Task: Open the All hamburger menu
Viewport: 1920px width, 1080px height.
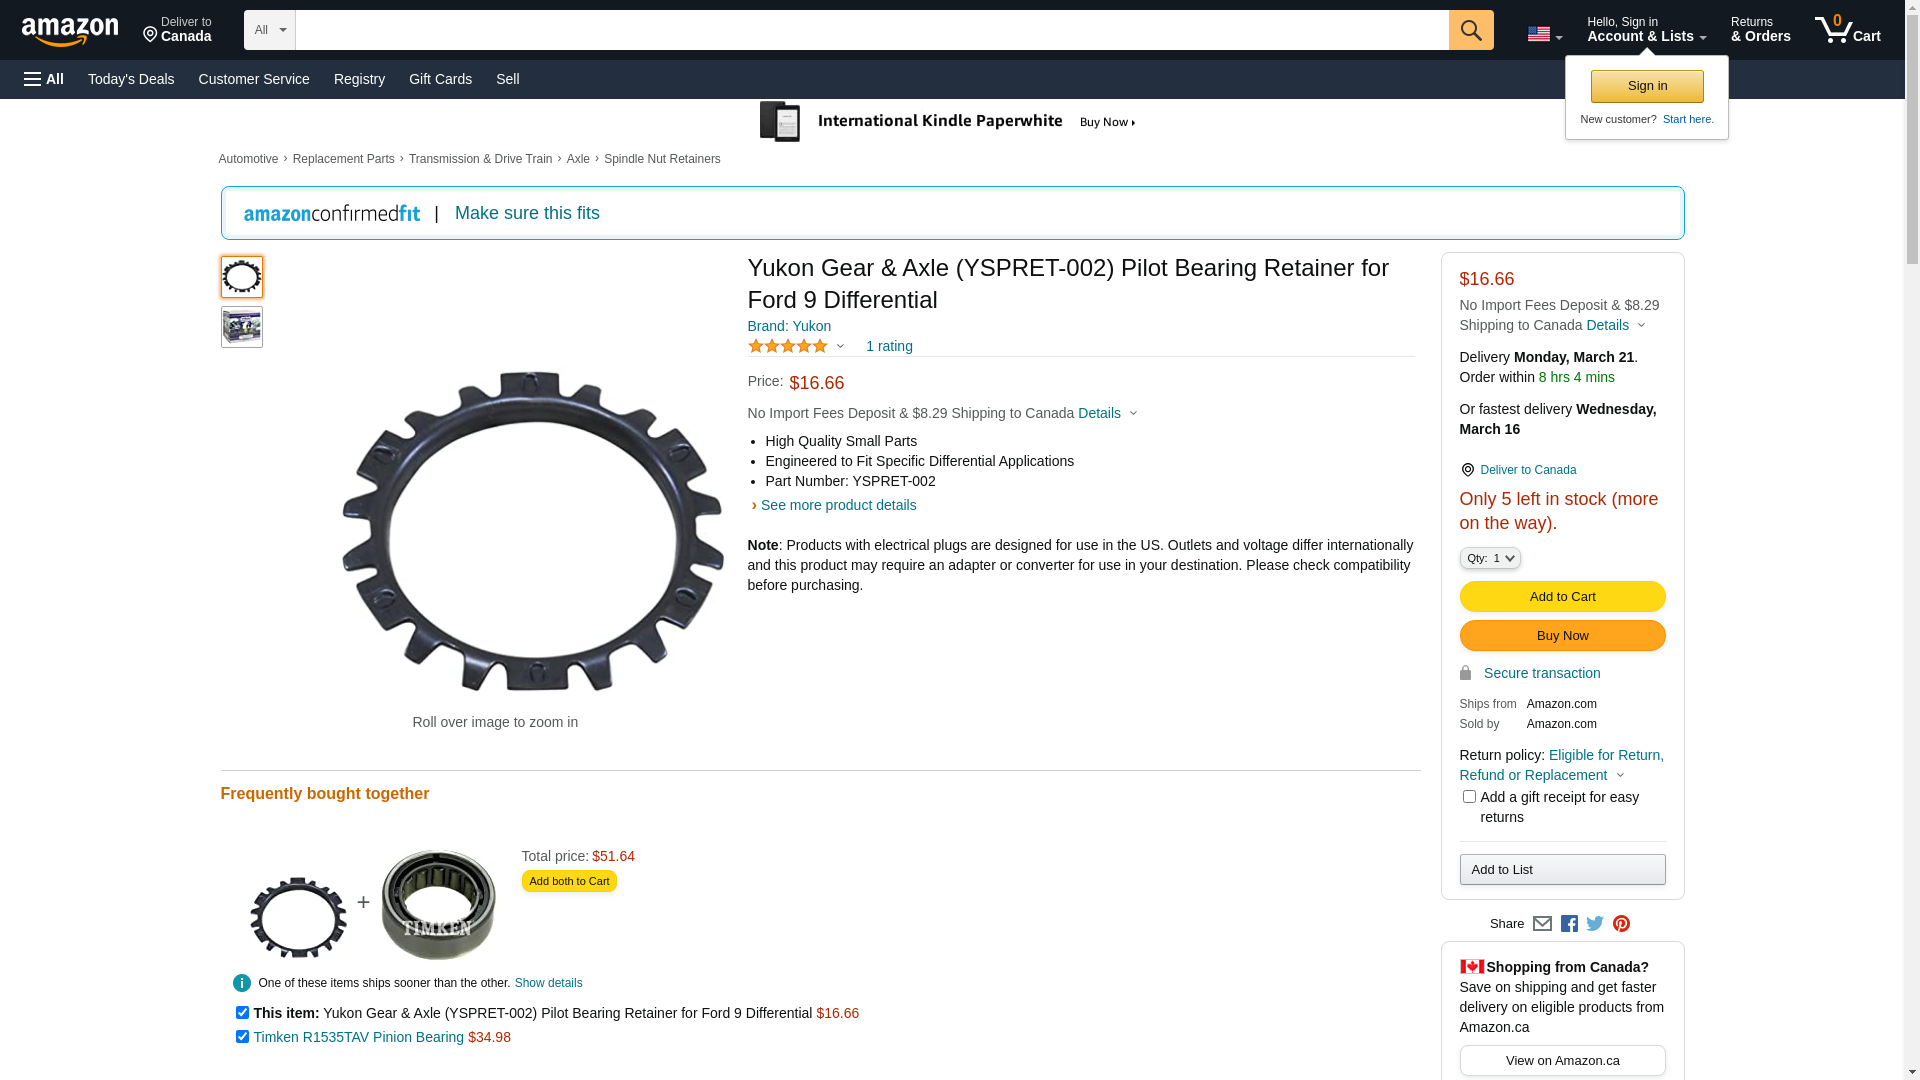Action: pos(44,79)
